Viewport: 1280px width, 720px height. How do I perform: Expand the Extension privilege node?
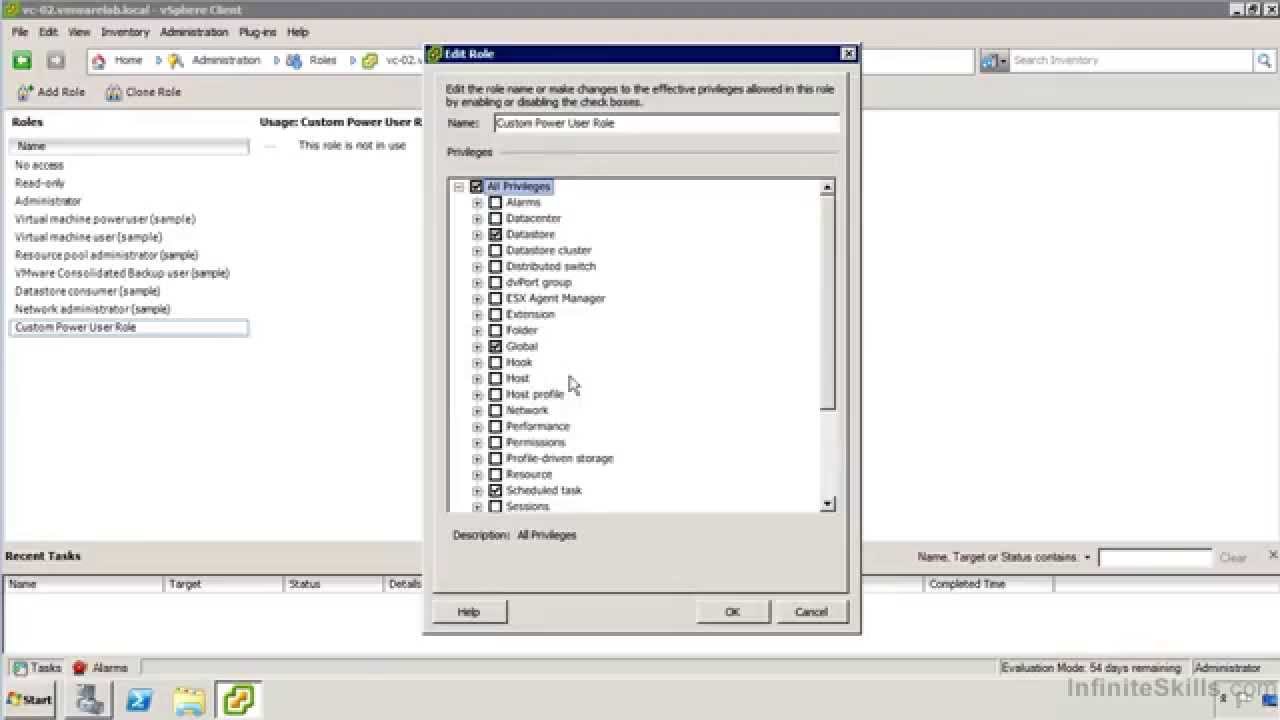(x=477, y=315)
